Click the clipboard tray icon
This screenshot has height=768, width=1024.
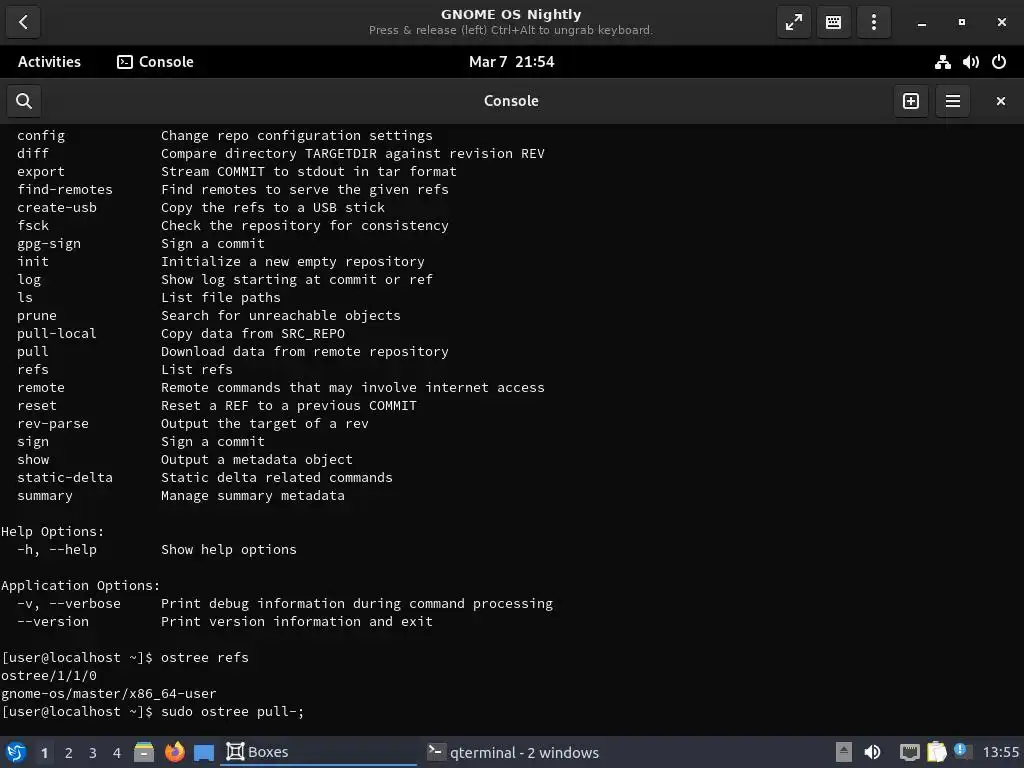[936, 752]
